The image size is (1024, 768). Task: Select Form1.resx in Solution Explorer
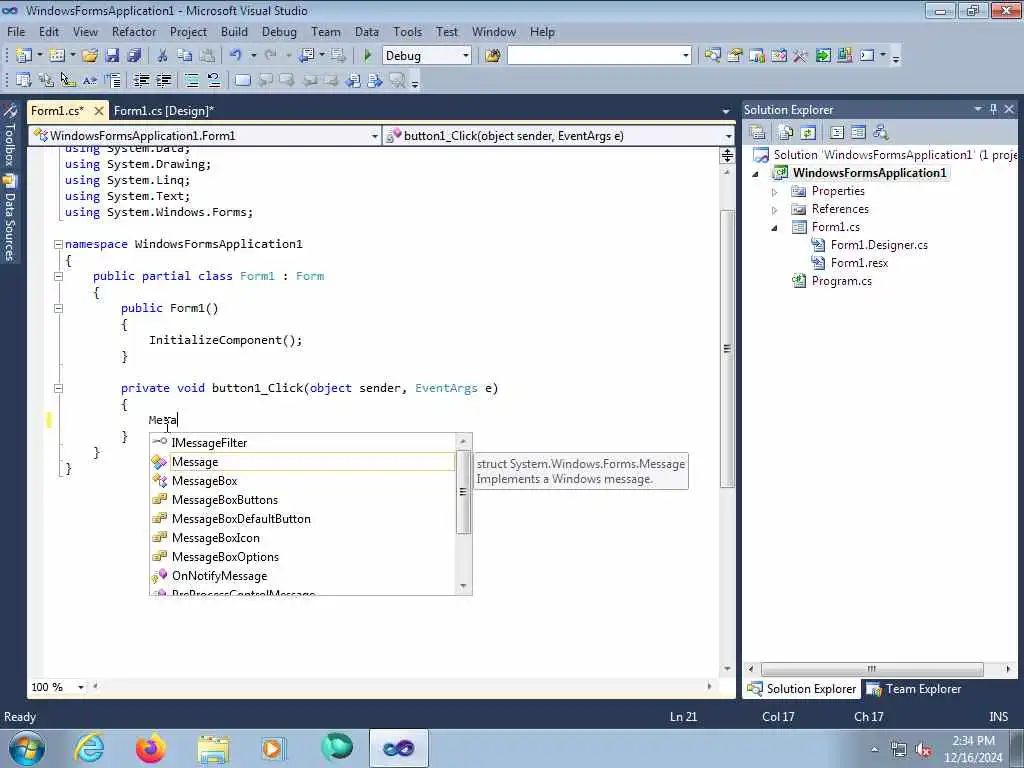click(859, 263)
